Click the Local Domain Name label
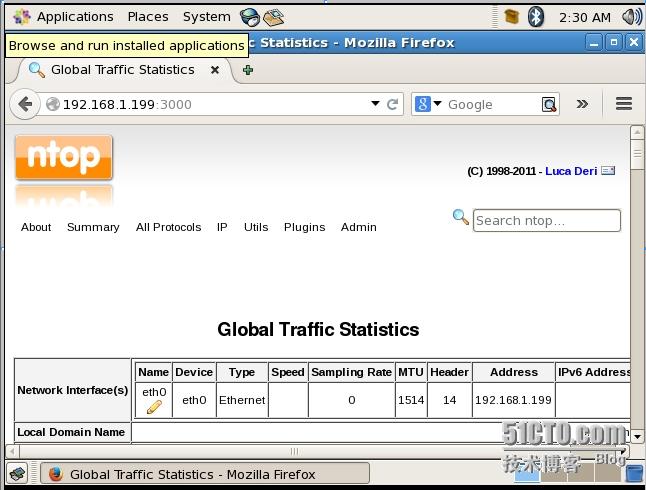The height and width of the screenshot is (490, 646). (x=71, y=432)
